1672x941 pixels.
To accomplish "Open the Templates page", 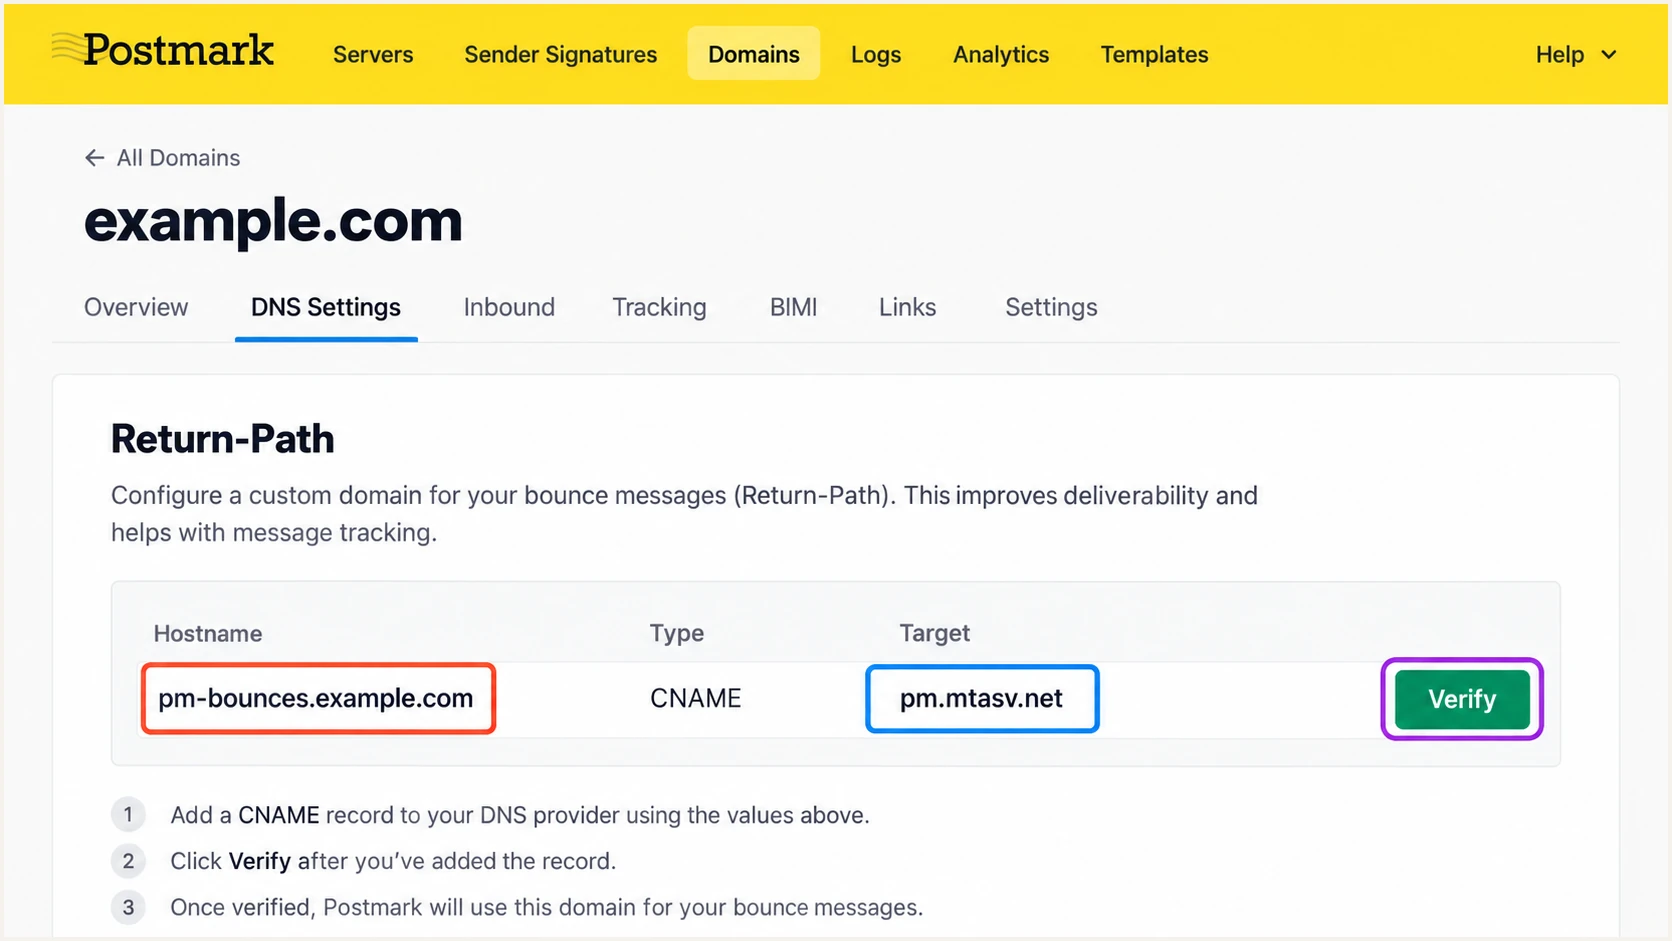I will (x=1154, y=54).
